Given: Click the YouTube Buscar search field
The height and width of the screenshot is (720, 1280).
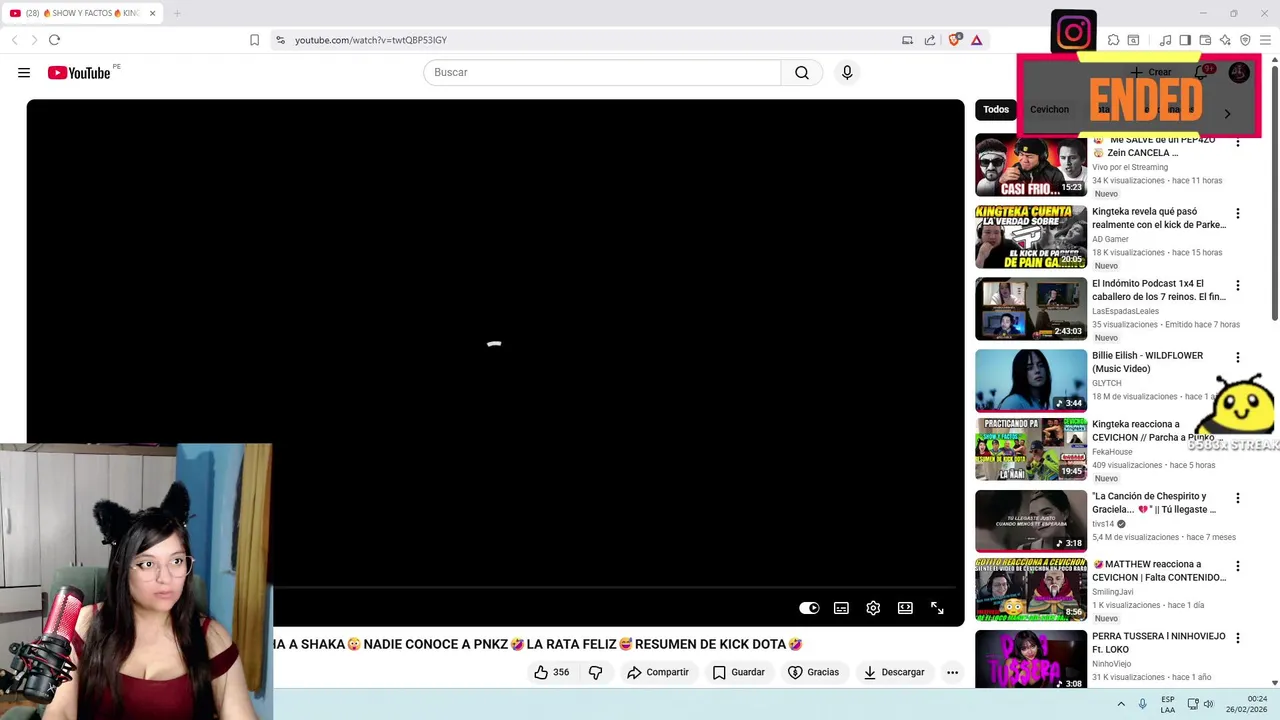Looking at the screenshot, I should point(602,73).
